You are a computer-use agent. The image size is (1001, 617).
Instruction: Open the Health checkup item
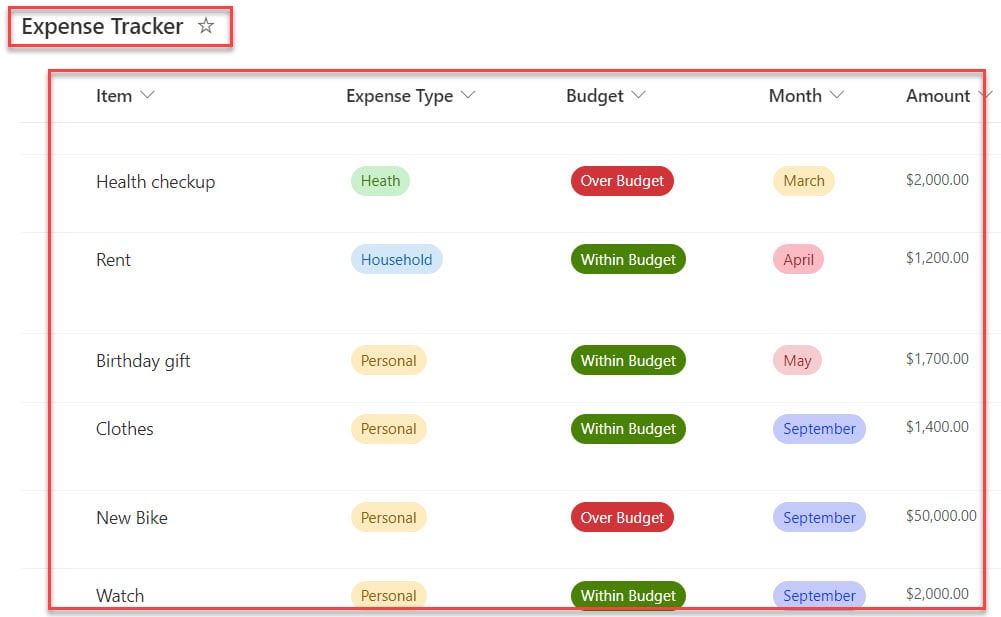155,182
